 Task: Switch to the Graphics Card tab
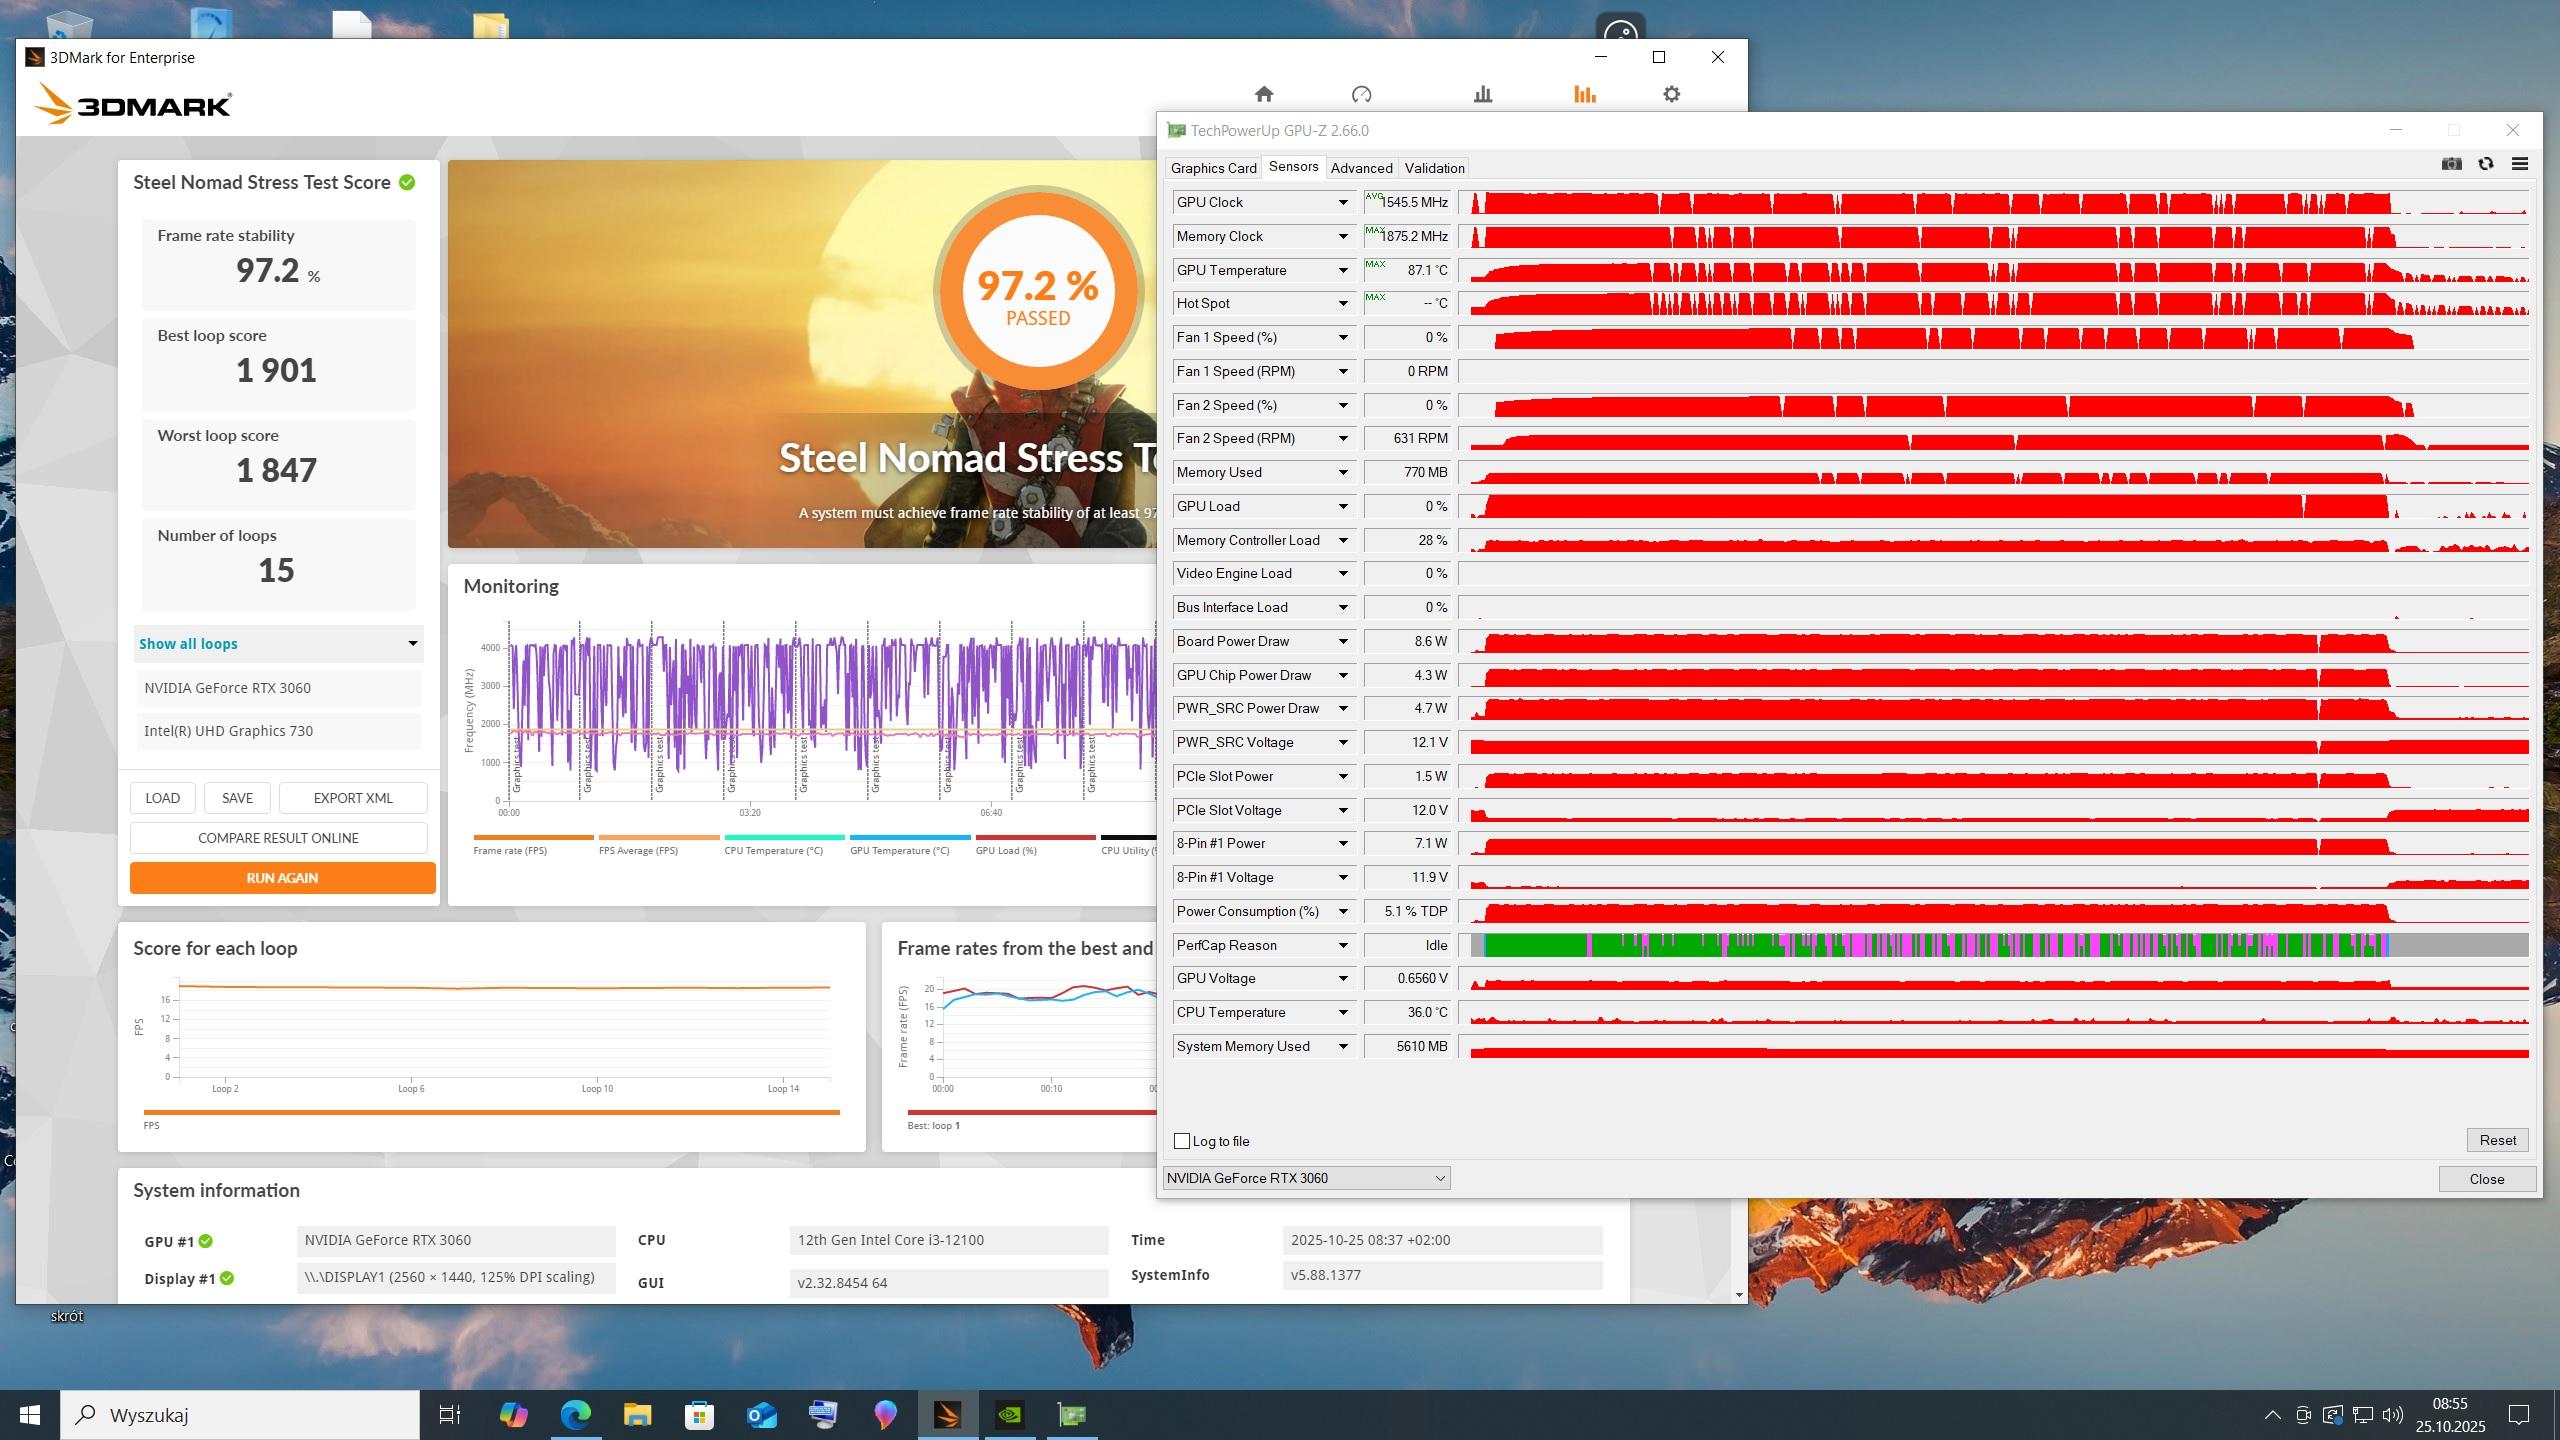1213,168
